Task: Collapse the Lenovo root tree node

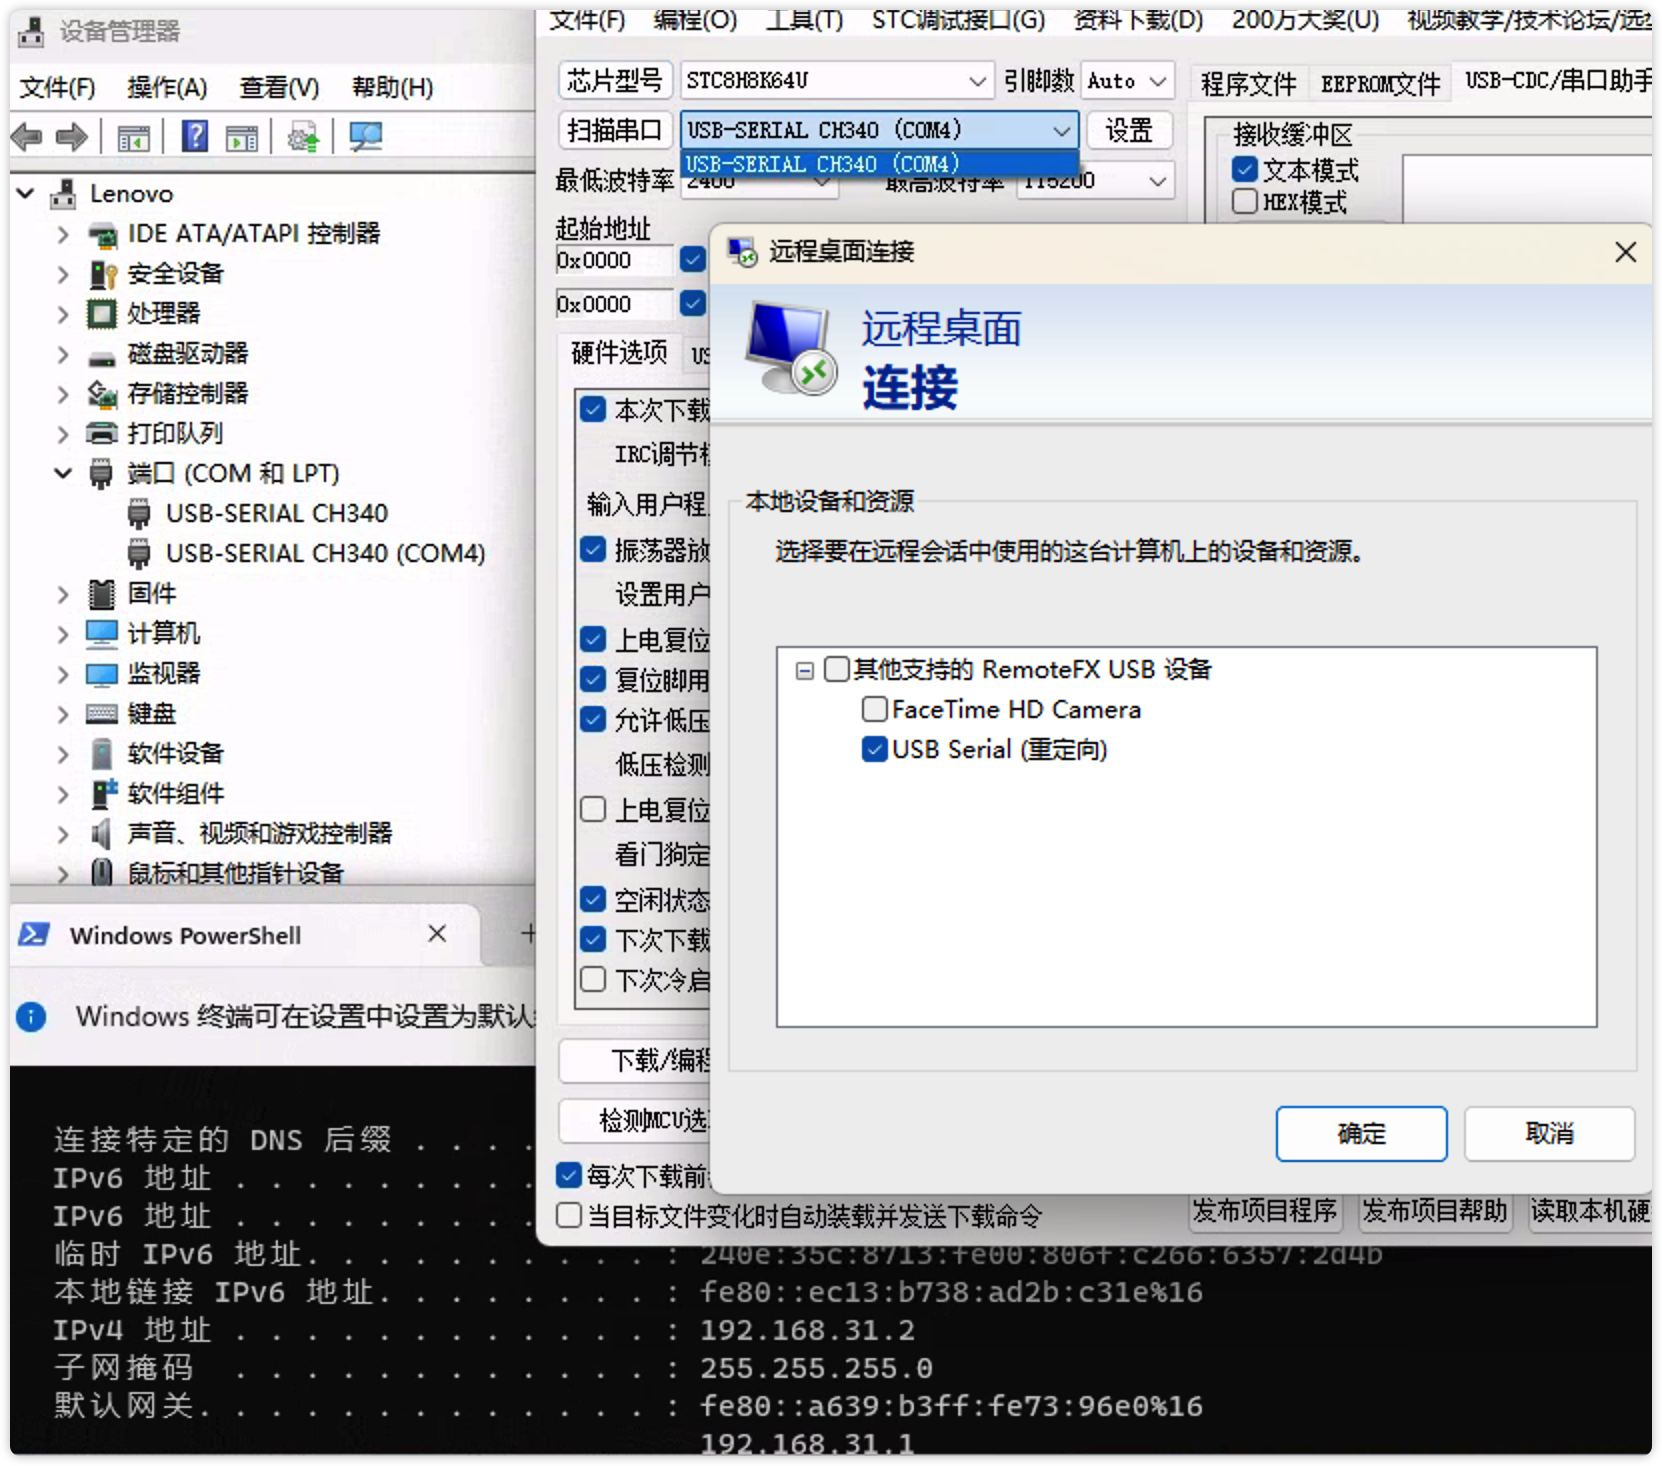Action: coord(26,193)
